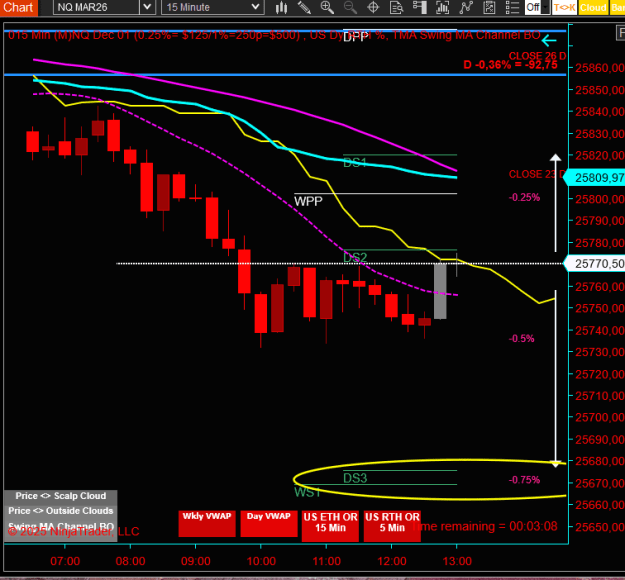Image resolution: width=625 pixels, height=580 pixels.
Task: Click the DS2 pivot label
Action: click(355, 258)
